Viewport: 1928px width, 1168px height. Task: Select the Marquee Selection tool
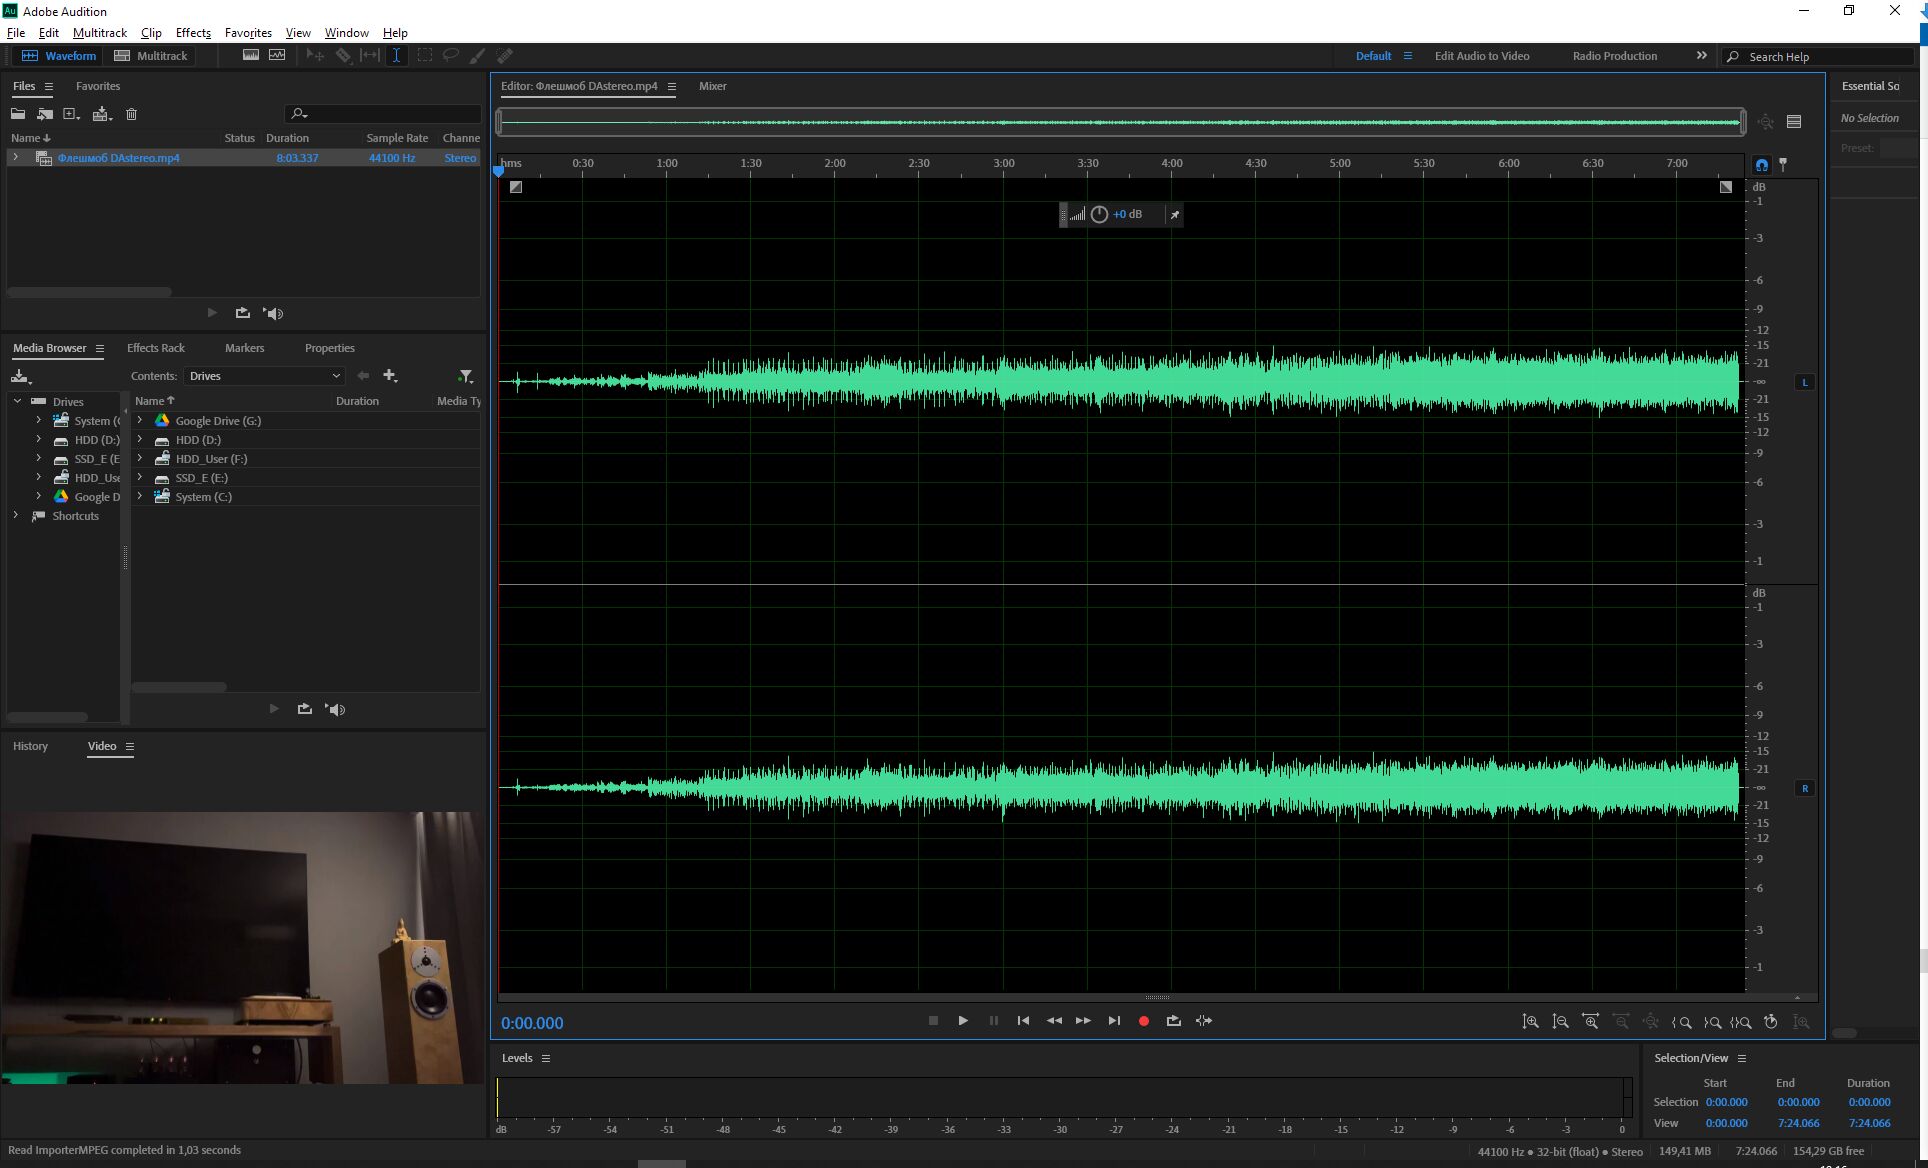click(x=425, y=56)
